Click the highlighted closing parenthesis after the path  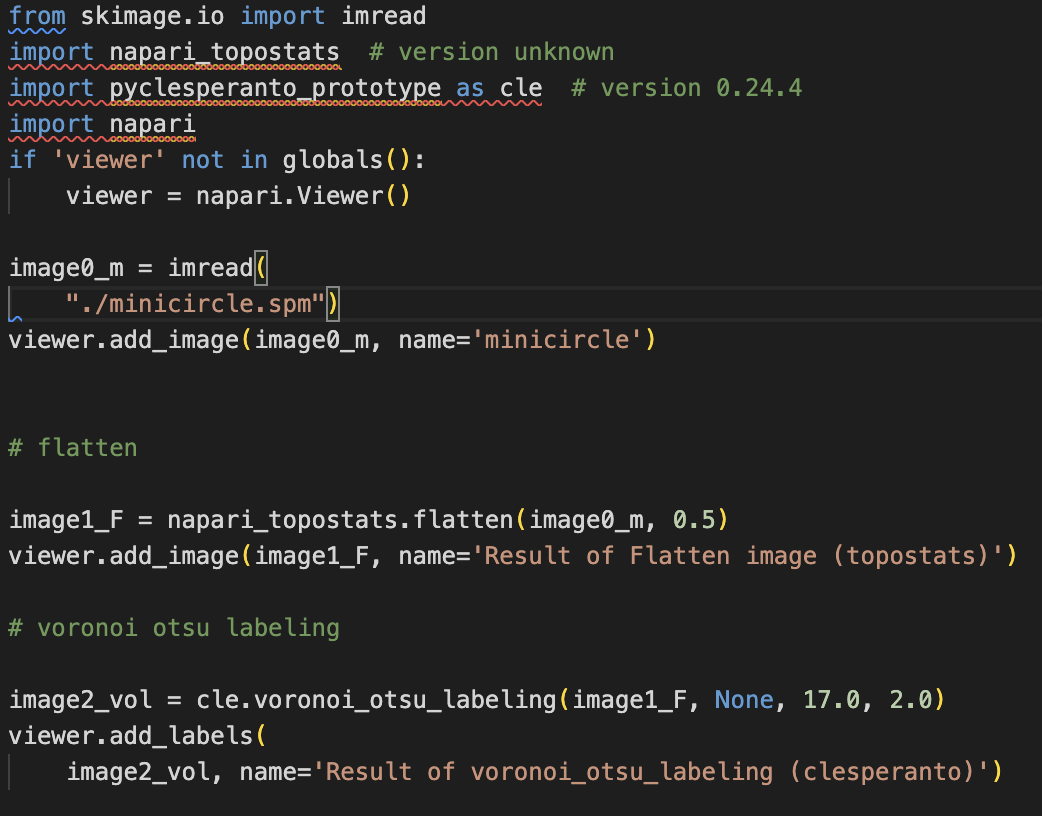(334, 303)
